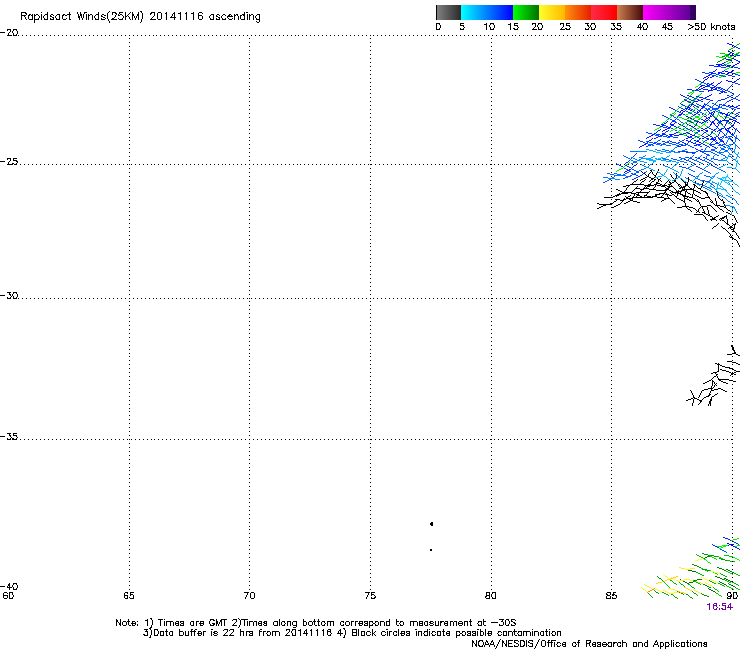
Task: Click the '75' longitude axis label
Action: (x=370, y=596)
